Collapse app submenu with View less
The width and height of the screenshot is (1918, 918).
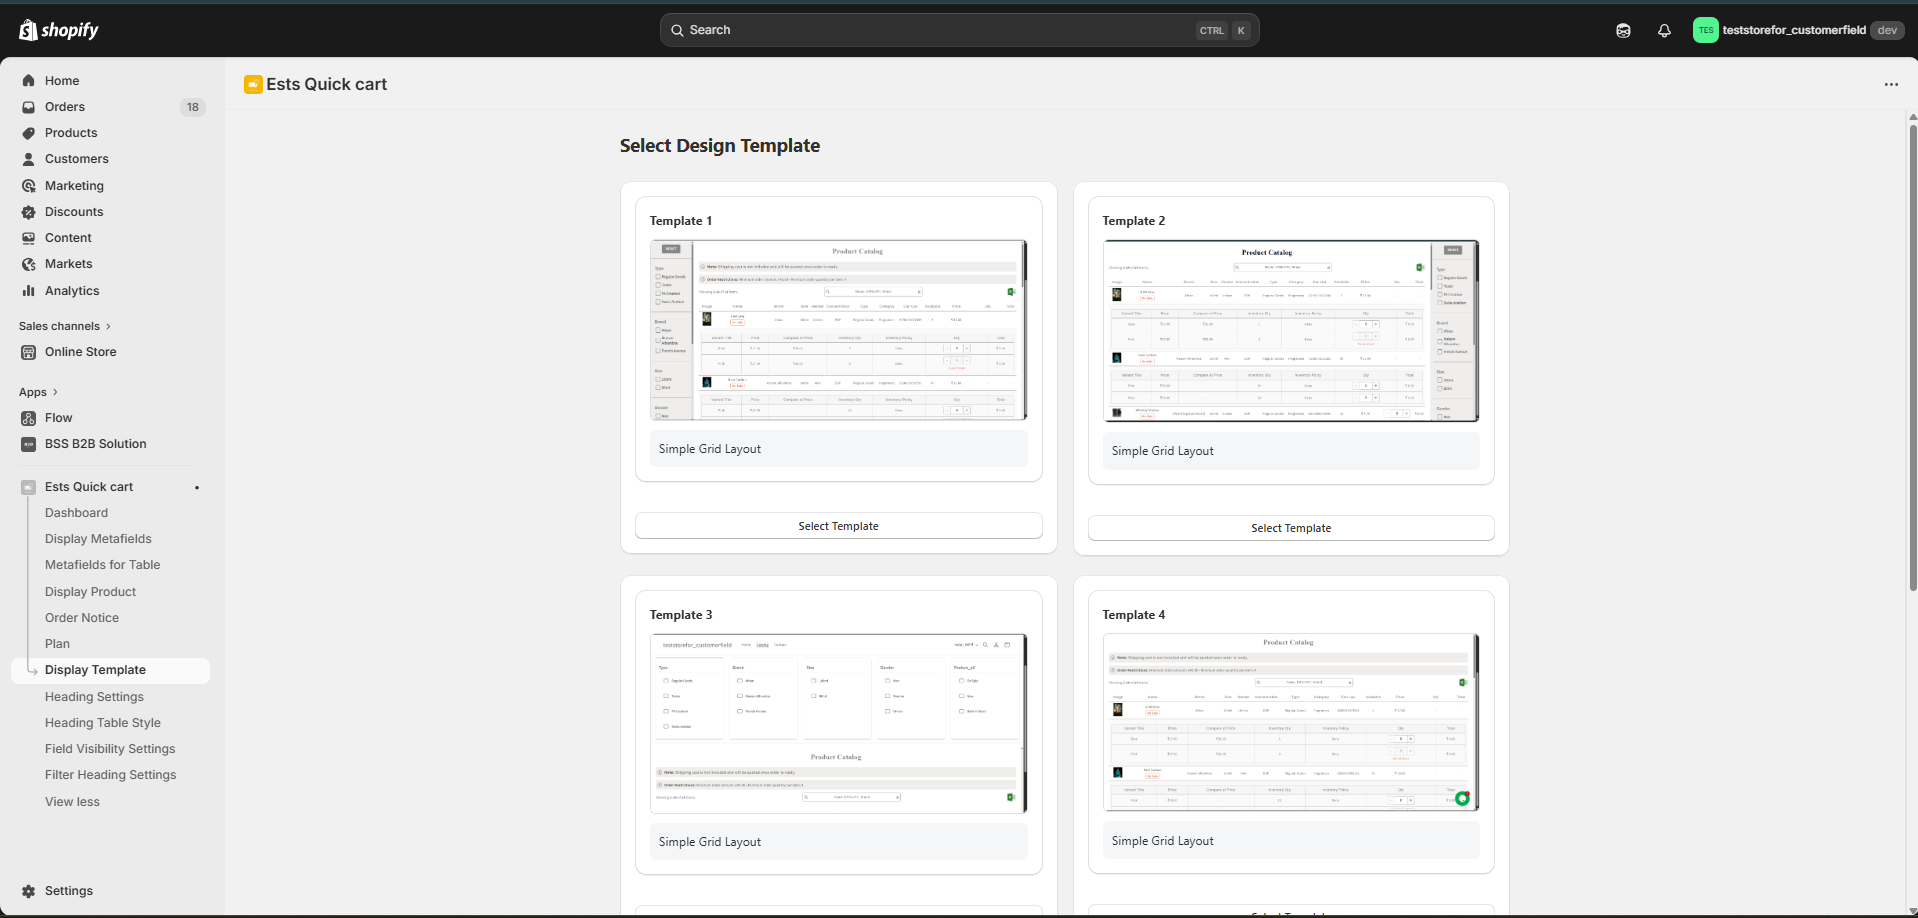72,802
